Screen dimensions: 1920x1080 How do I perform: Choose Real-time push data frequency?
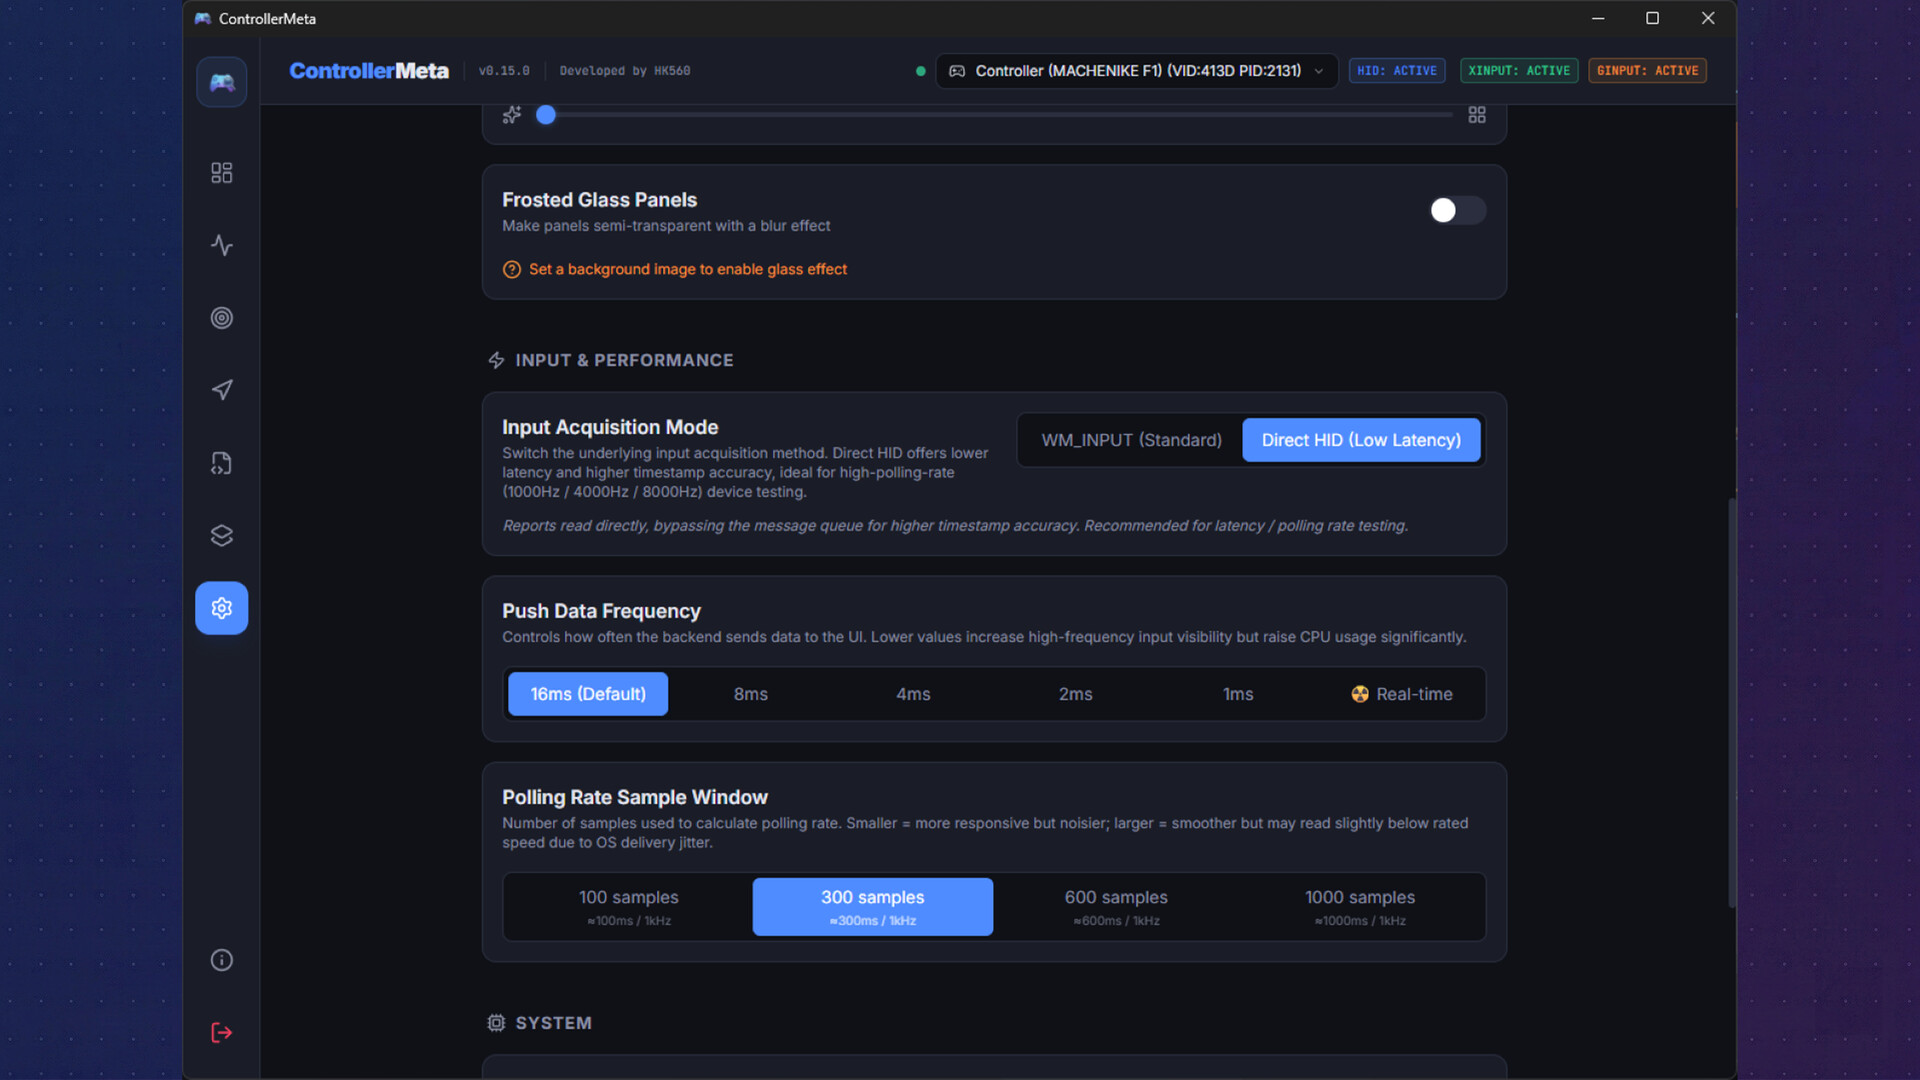[x=1402, y=694]
